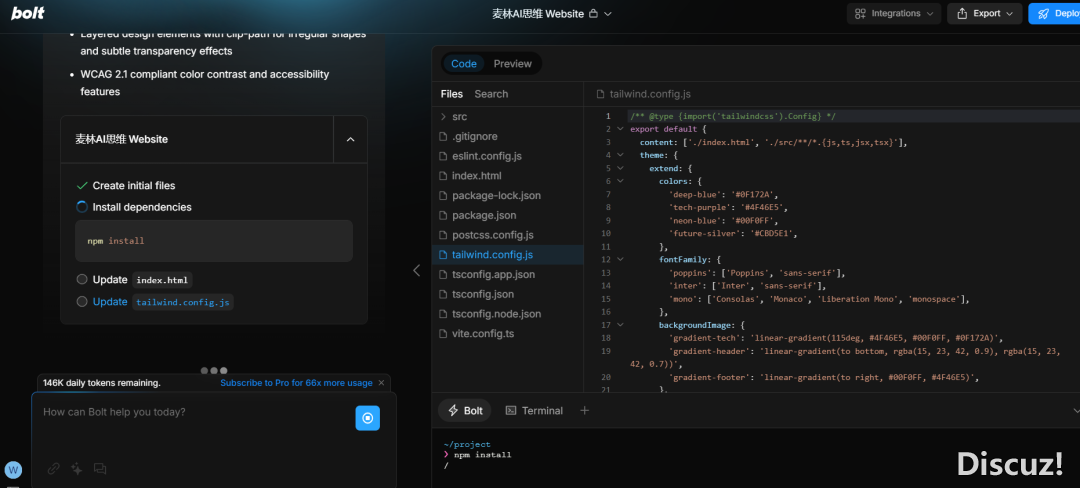The image size is (1080, 488).
Task: Click the npm install command block
Action: [x=214, y=241]
